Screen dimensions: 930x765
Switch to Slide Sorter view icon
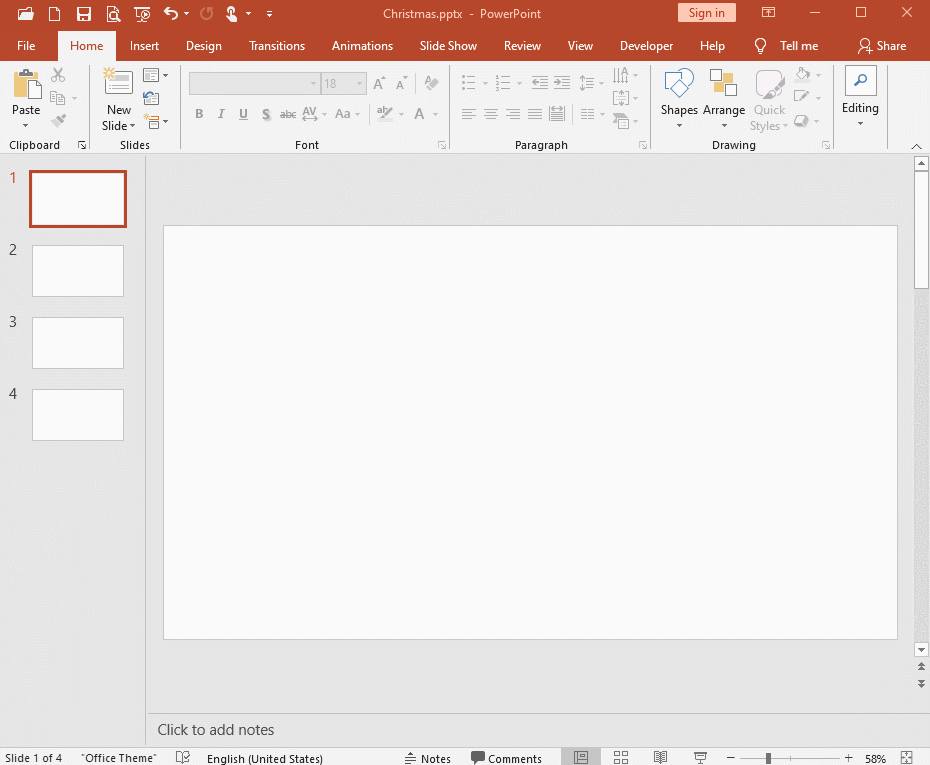coord(621,757)
